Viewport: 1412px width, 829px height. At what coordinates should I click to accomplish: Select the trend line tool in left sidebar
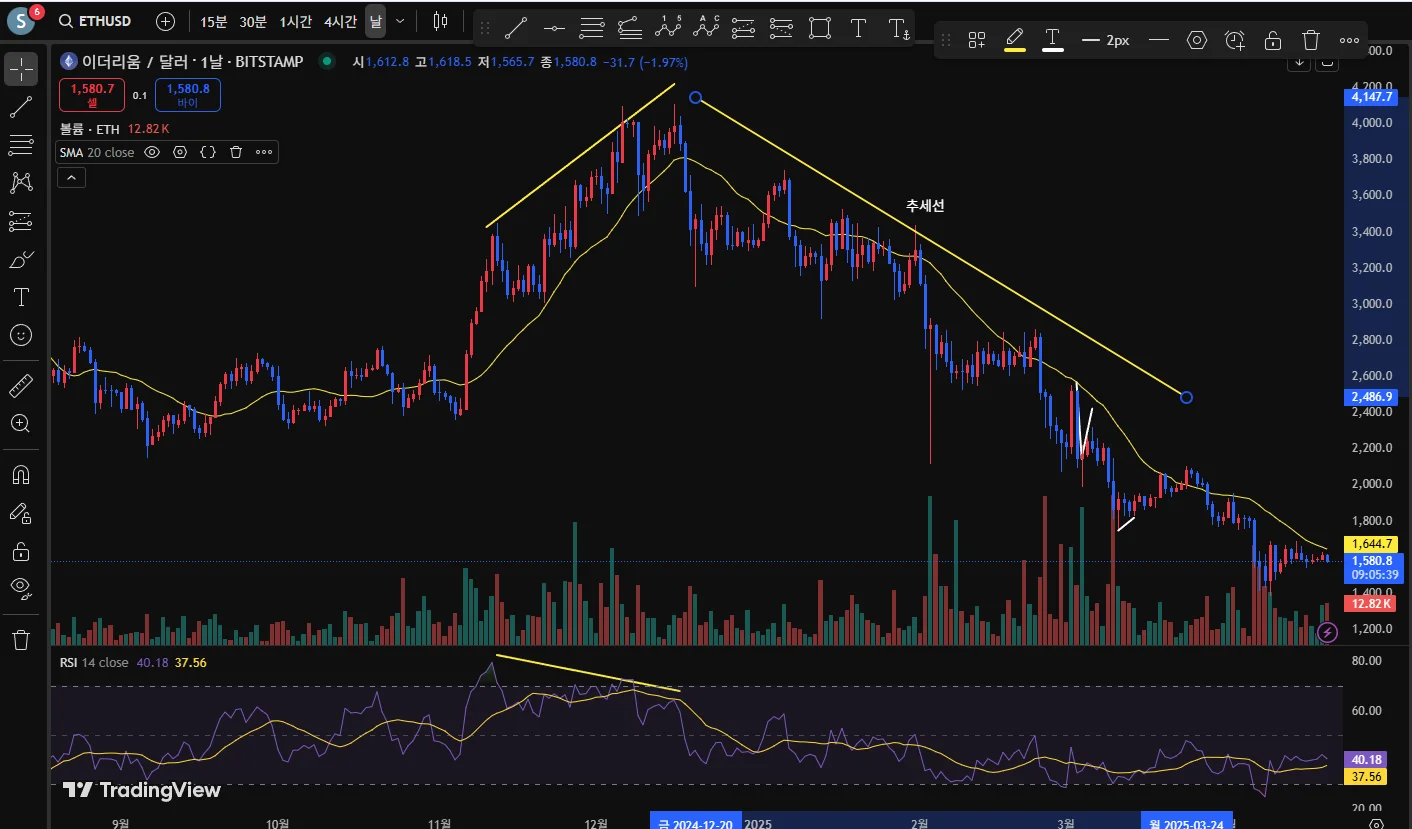21,107
